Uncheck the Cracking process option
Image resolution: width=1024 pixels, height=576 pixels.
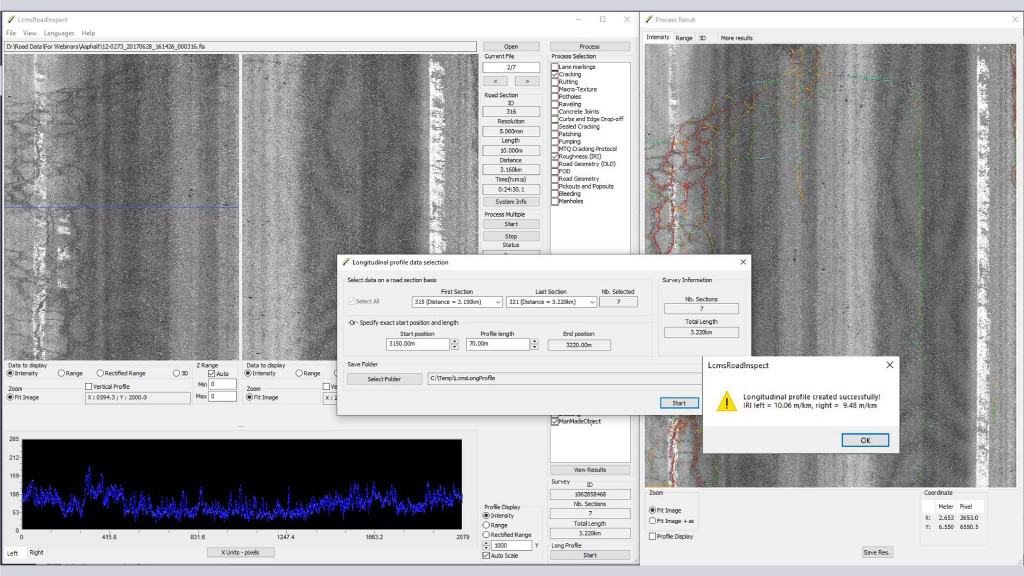pos(555,74)
